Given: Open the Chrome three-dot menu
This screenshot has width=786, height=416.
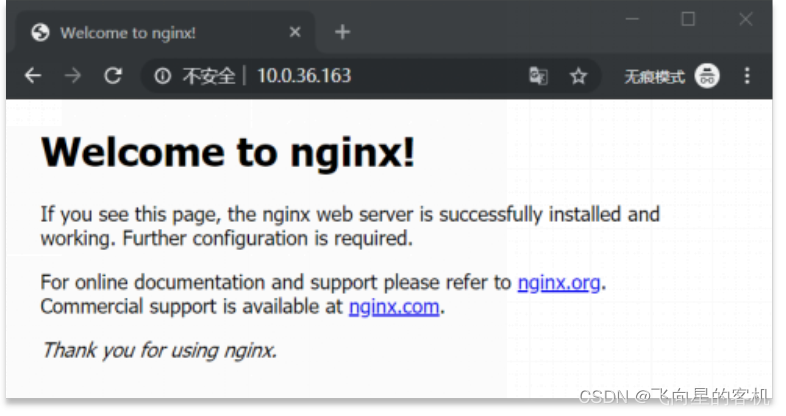Looking at the screenshot, I should point(747,76).
